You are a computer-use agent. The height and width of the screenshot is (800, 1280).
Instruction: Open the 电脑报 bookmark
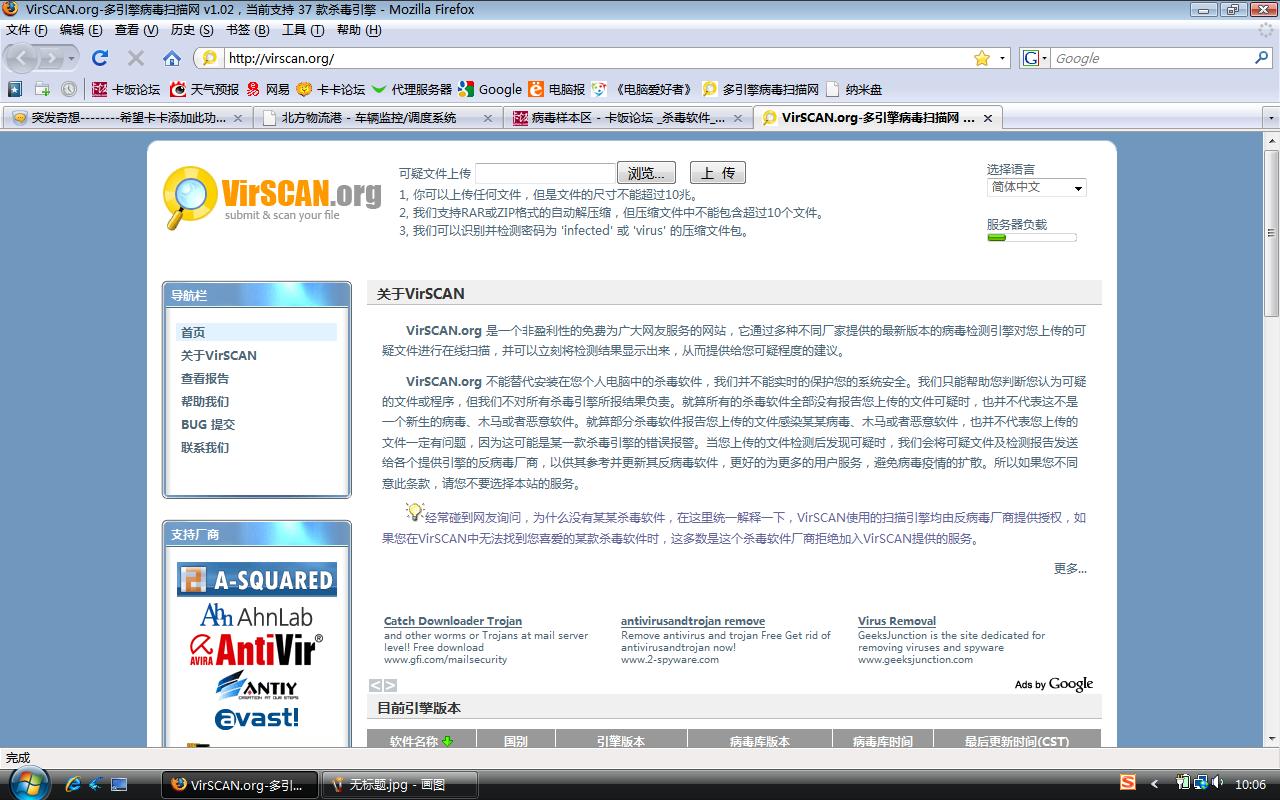557,89
